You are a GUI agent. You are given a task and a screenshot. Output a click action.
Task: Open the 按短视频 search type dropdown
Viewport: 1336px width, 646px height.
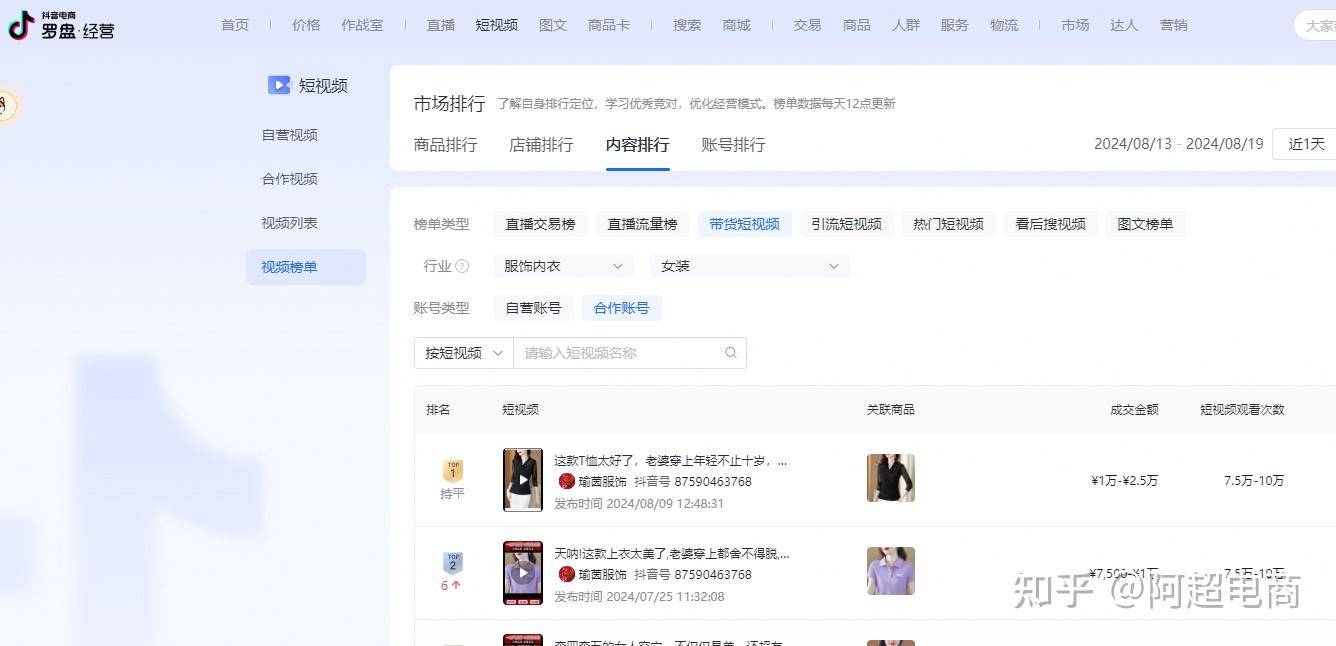pyautogui.click(x=464, y=353)
